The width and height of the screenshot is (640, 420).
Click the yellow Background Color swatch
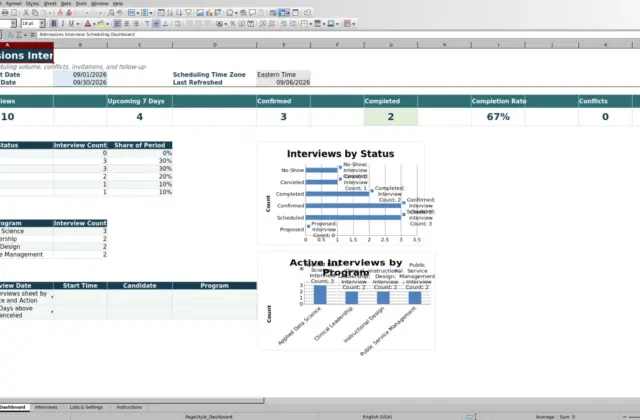101,24
